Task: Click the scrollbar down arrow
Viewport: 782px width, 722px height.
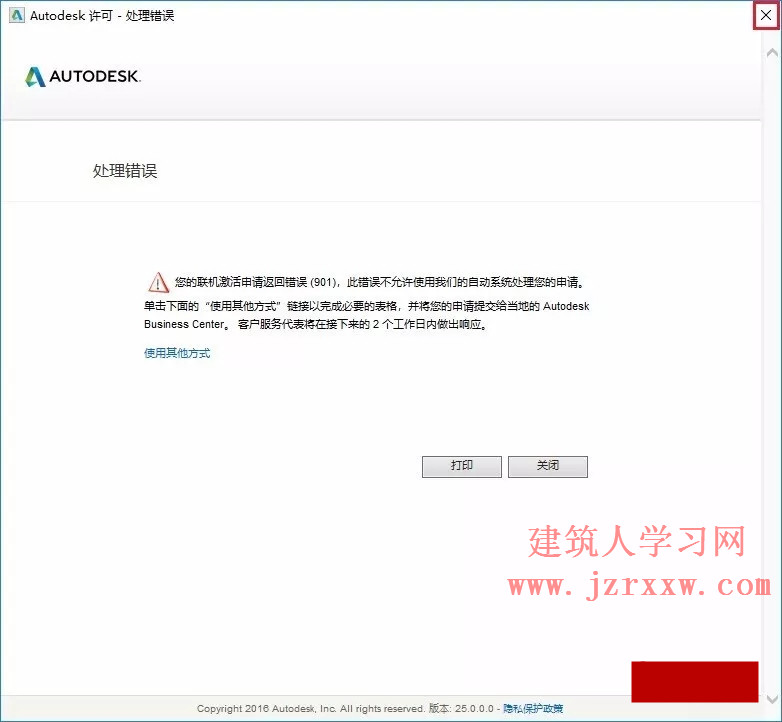Action: tap(772, 699)
